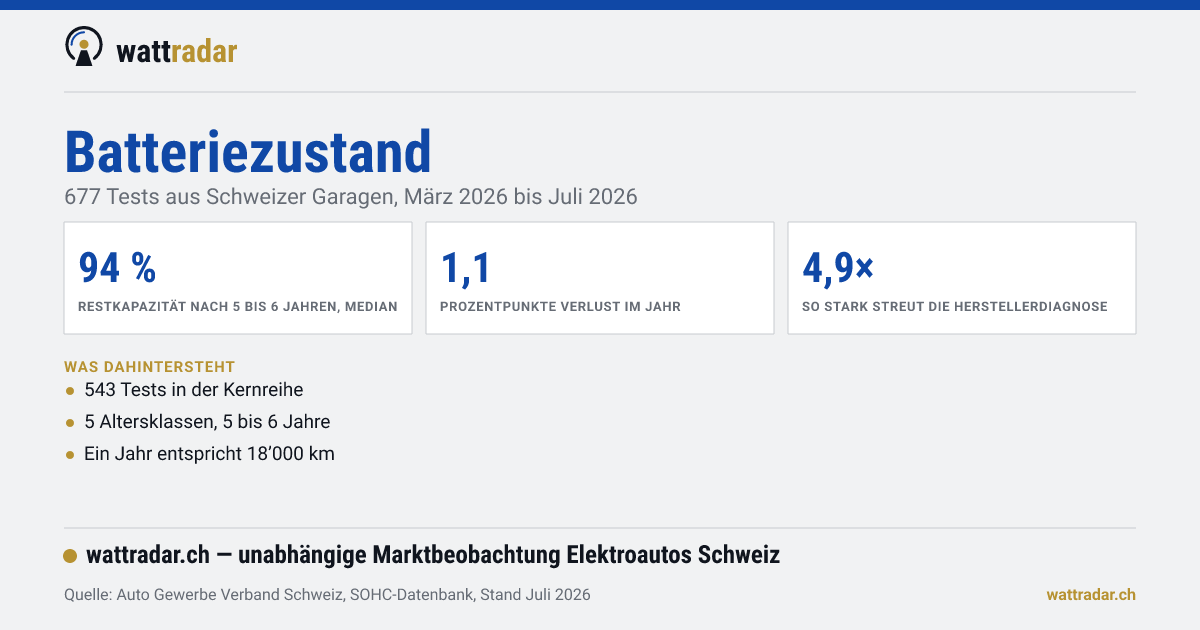Click 'Ein Jahr entspricht 18’000 km' bullet
Viewport: 1200px width, 630px height.
209,454
